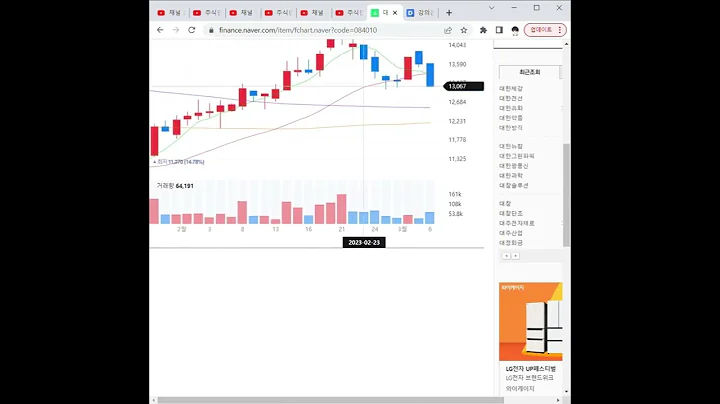
Task: Open 대한광통신 stock link
Action: [x=514, y=166]
